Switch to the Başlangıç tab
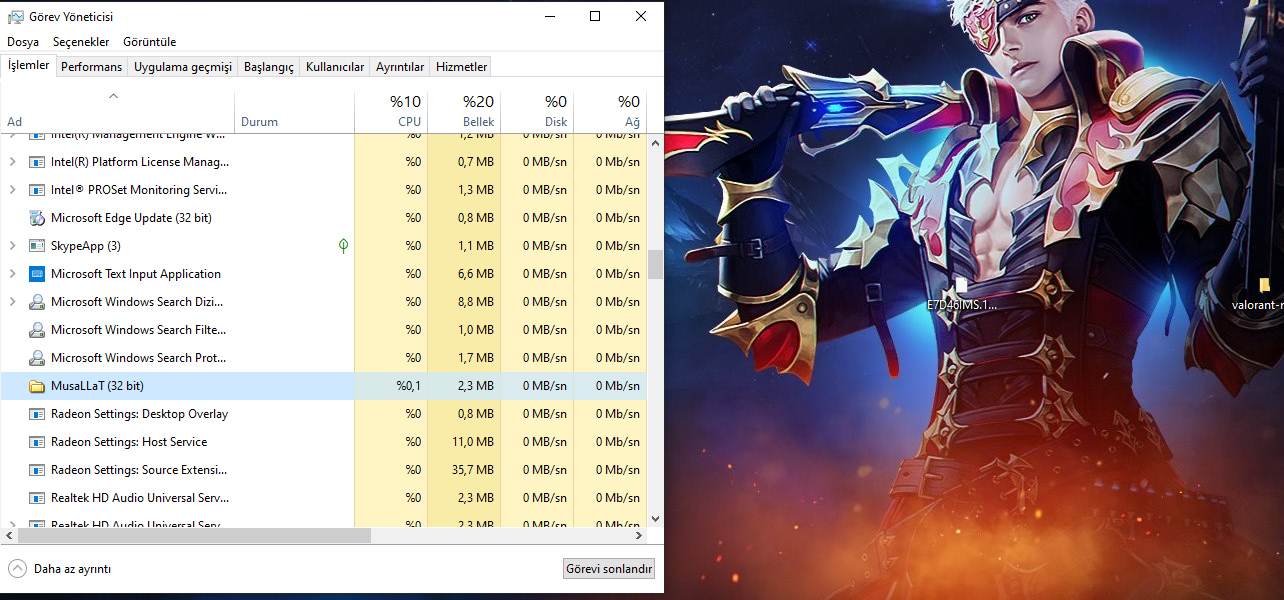This screenshot has width=1284, height=600. tap(269, 67)
